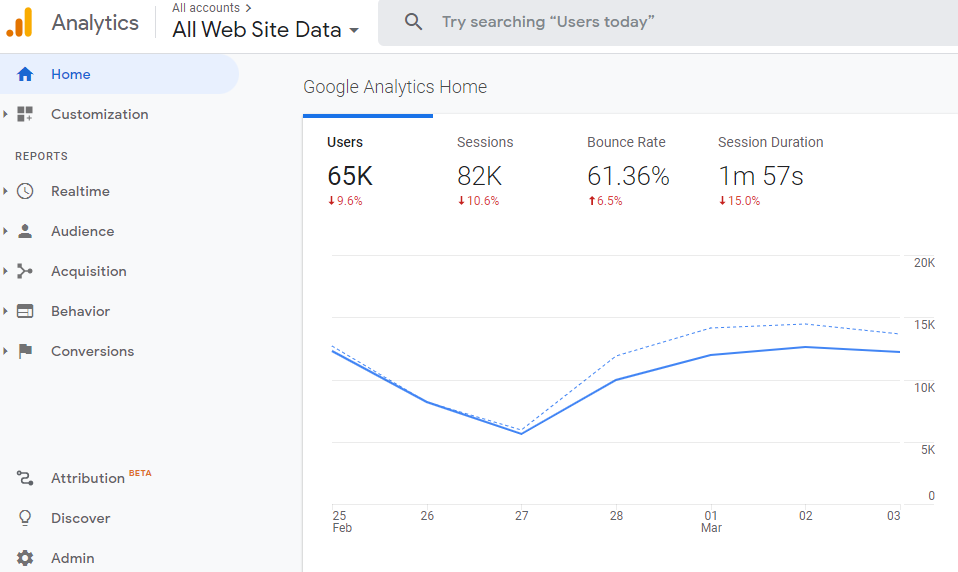
Task: Click the Realtime clock icon
Action: (x=25, y=191)
